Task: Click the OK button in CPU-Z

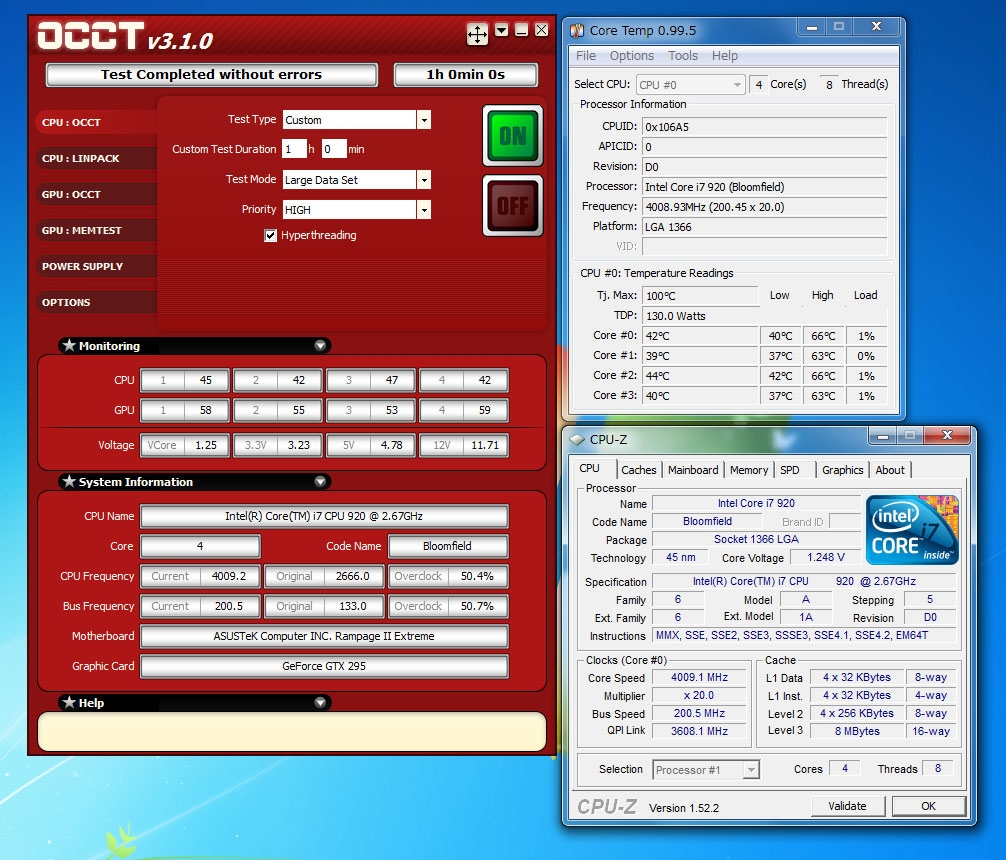Action: pos(928,806)
